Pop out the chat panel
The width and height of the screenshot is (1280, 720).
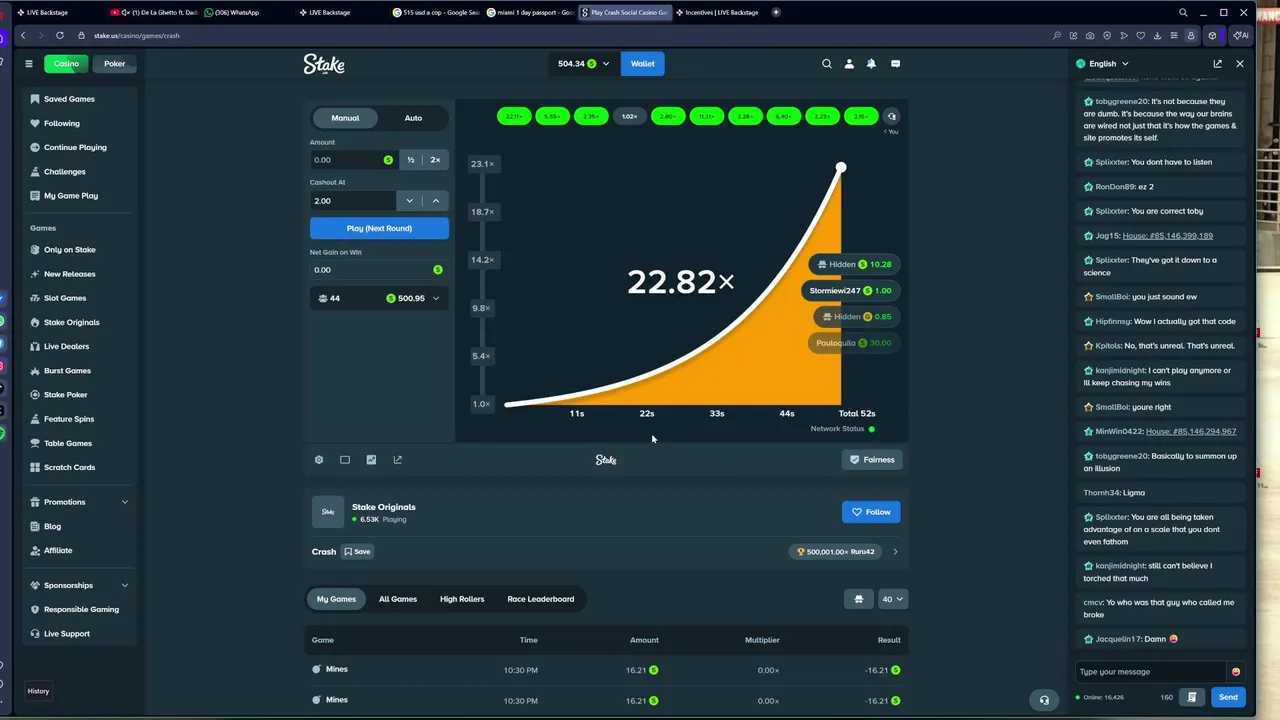click(1217, 64)
